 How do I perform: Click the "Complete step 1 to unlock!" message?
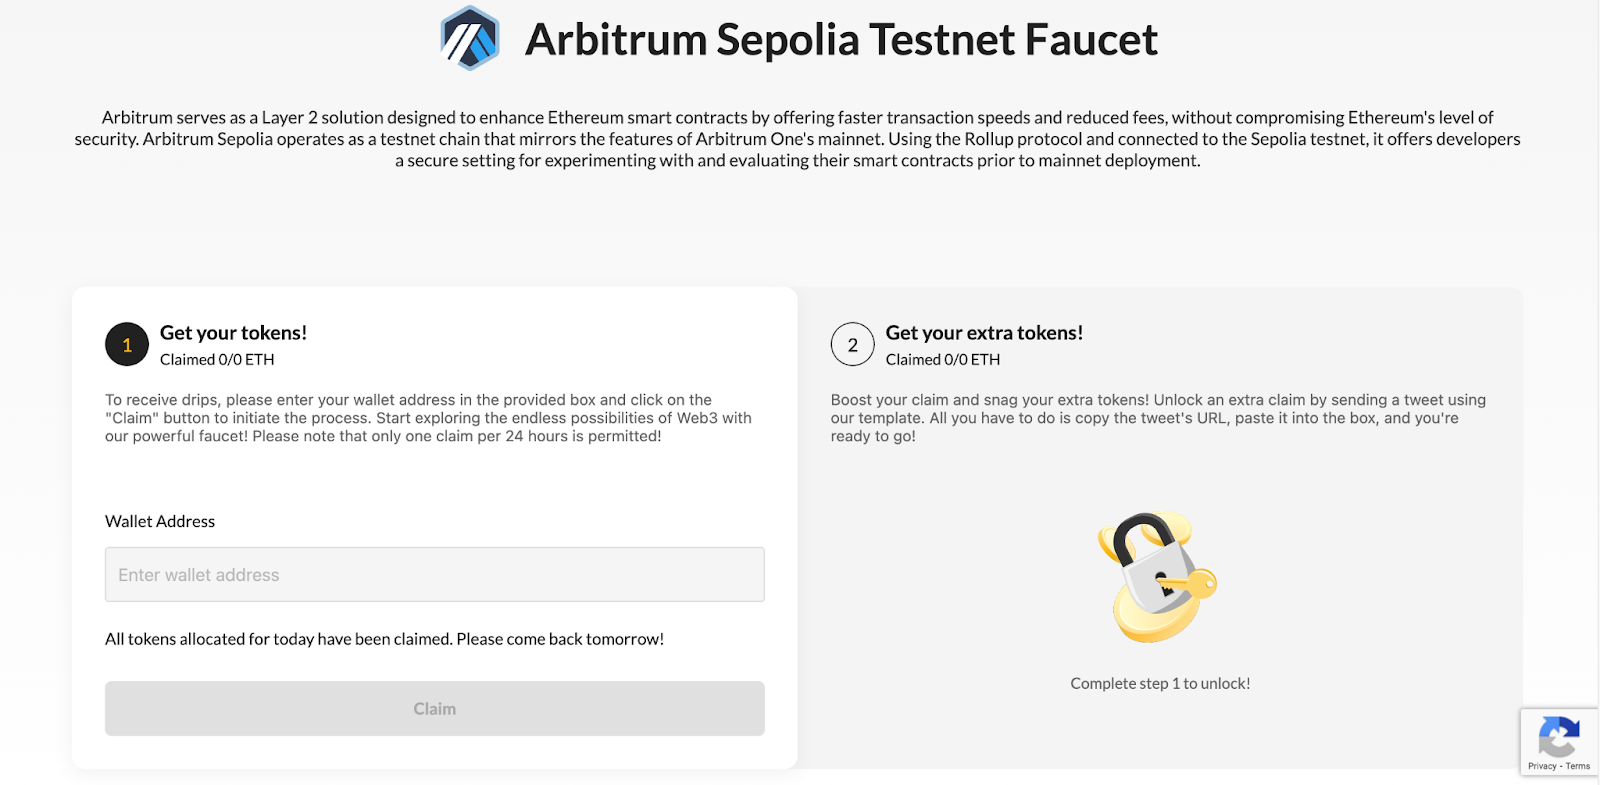[1159, 684]
